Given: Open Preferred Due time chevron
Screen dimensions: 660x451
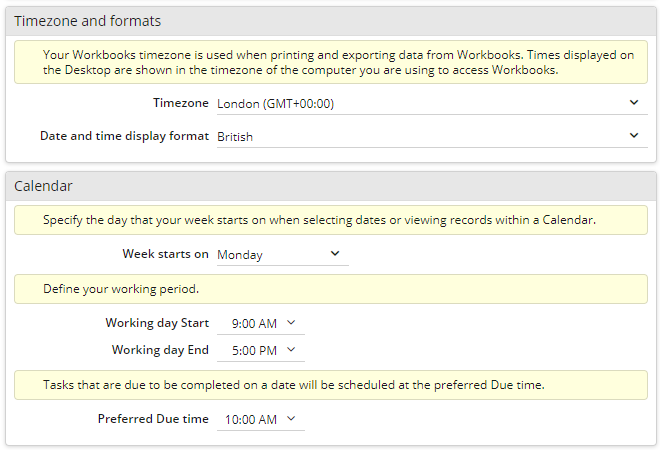Looking at the screenshot, I should click(291, 419).
